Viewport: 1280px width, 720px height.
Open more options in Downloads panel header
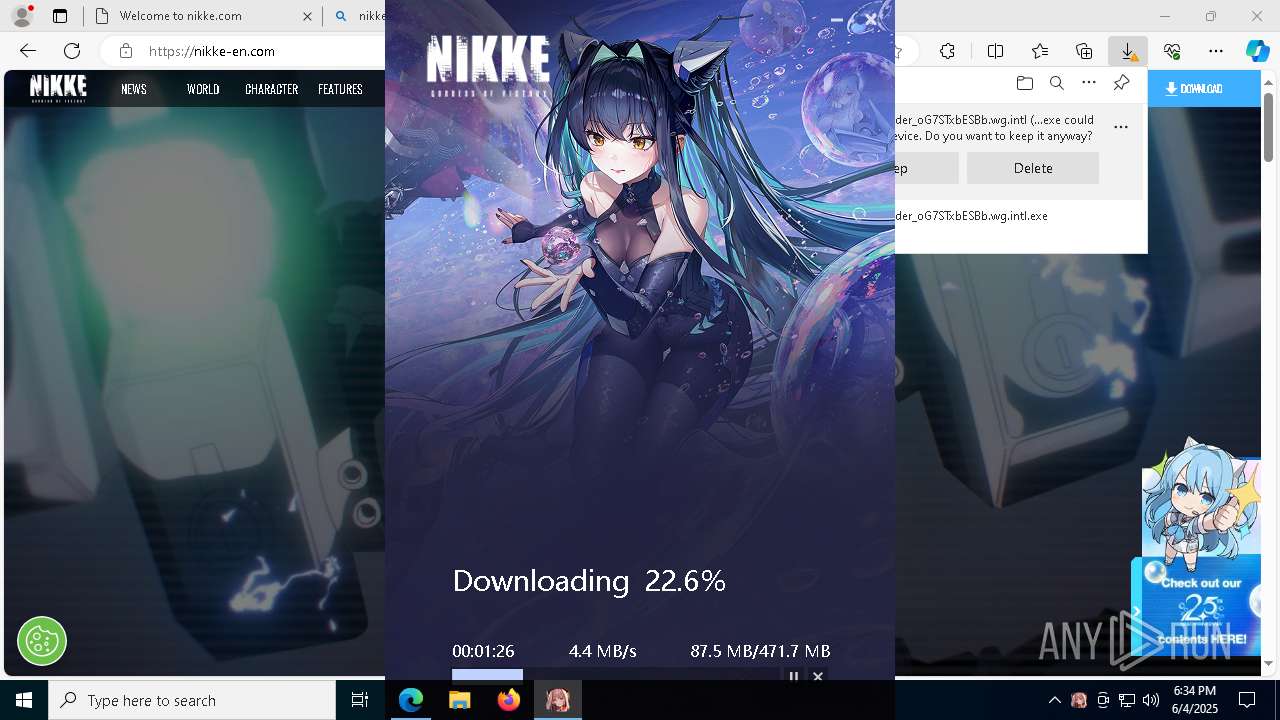tap(1089, 83)
